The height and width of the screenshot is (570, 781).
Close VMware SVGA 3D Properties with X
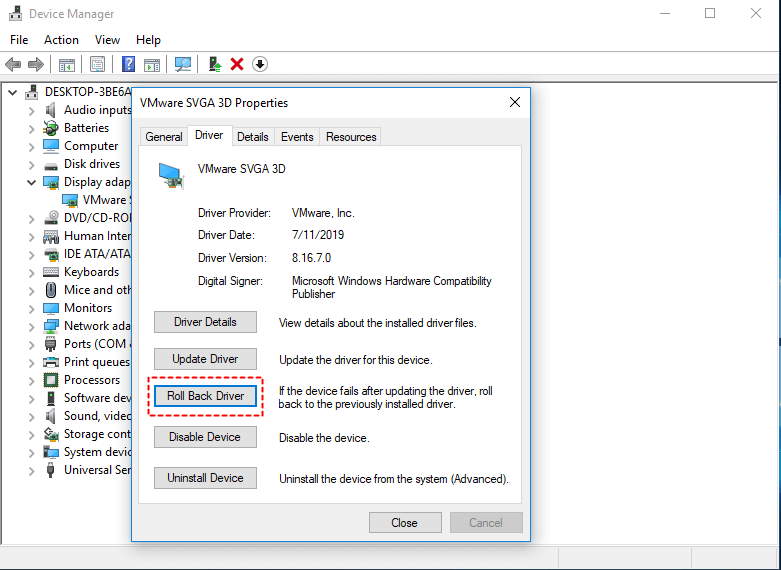(515, 102)
